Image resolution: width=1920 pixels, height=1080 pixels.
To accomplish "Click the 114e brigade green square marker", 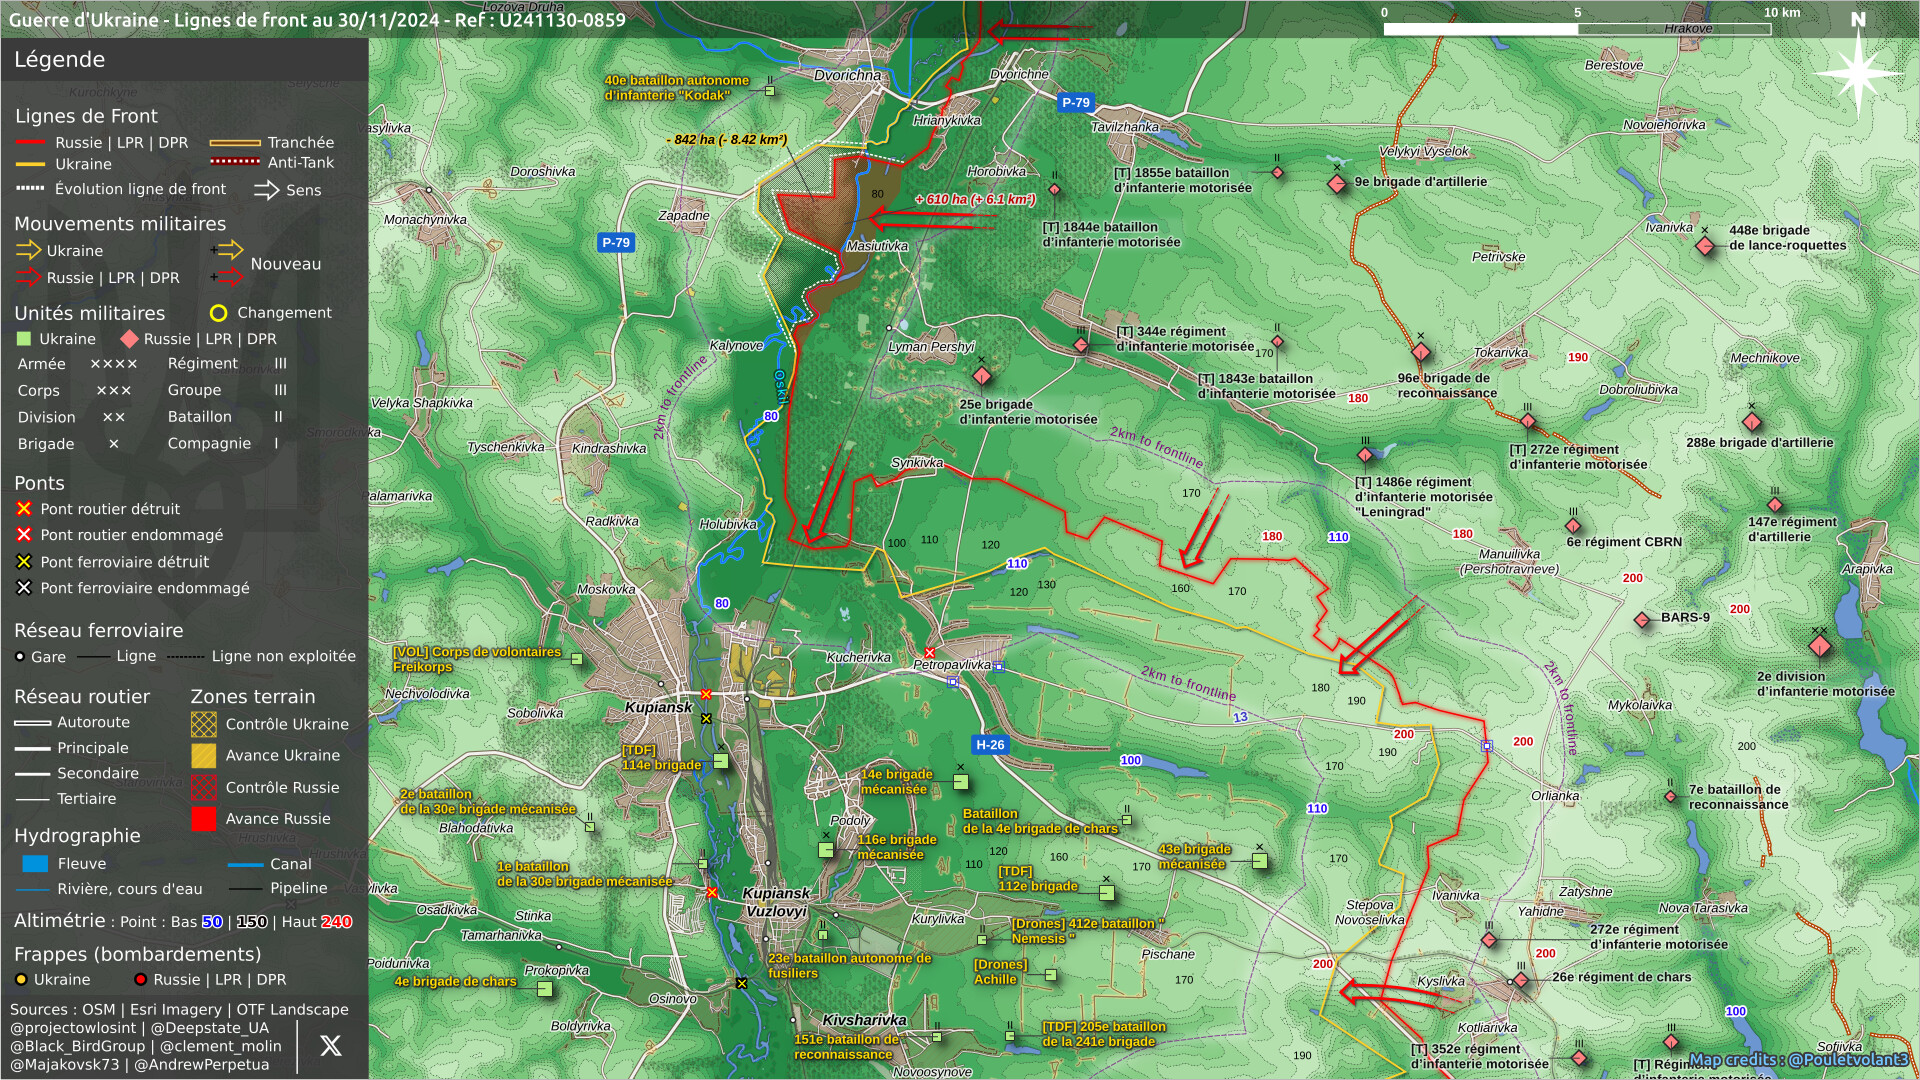I will click(x=721, y=762).
